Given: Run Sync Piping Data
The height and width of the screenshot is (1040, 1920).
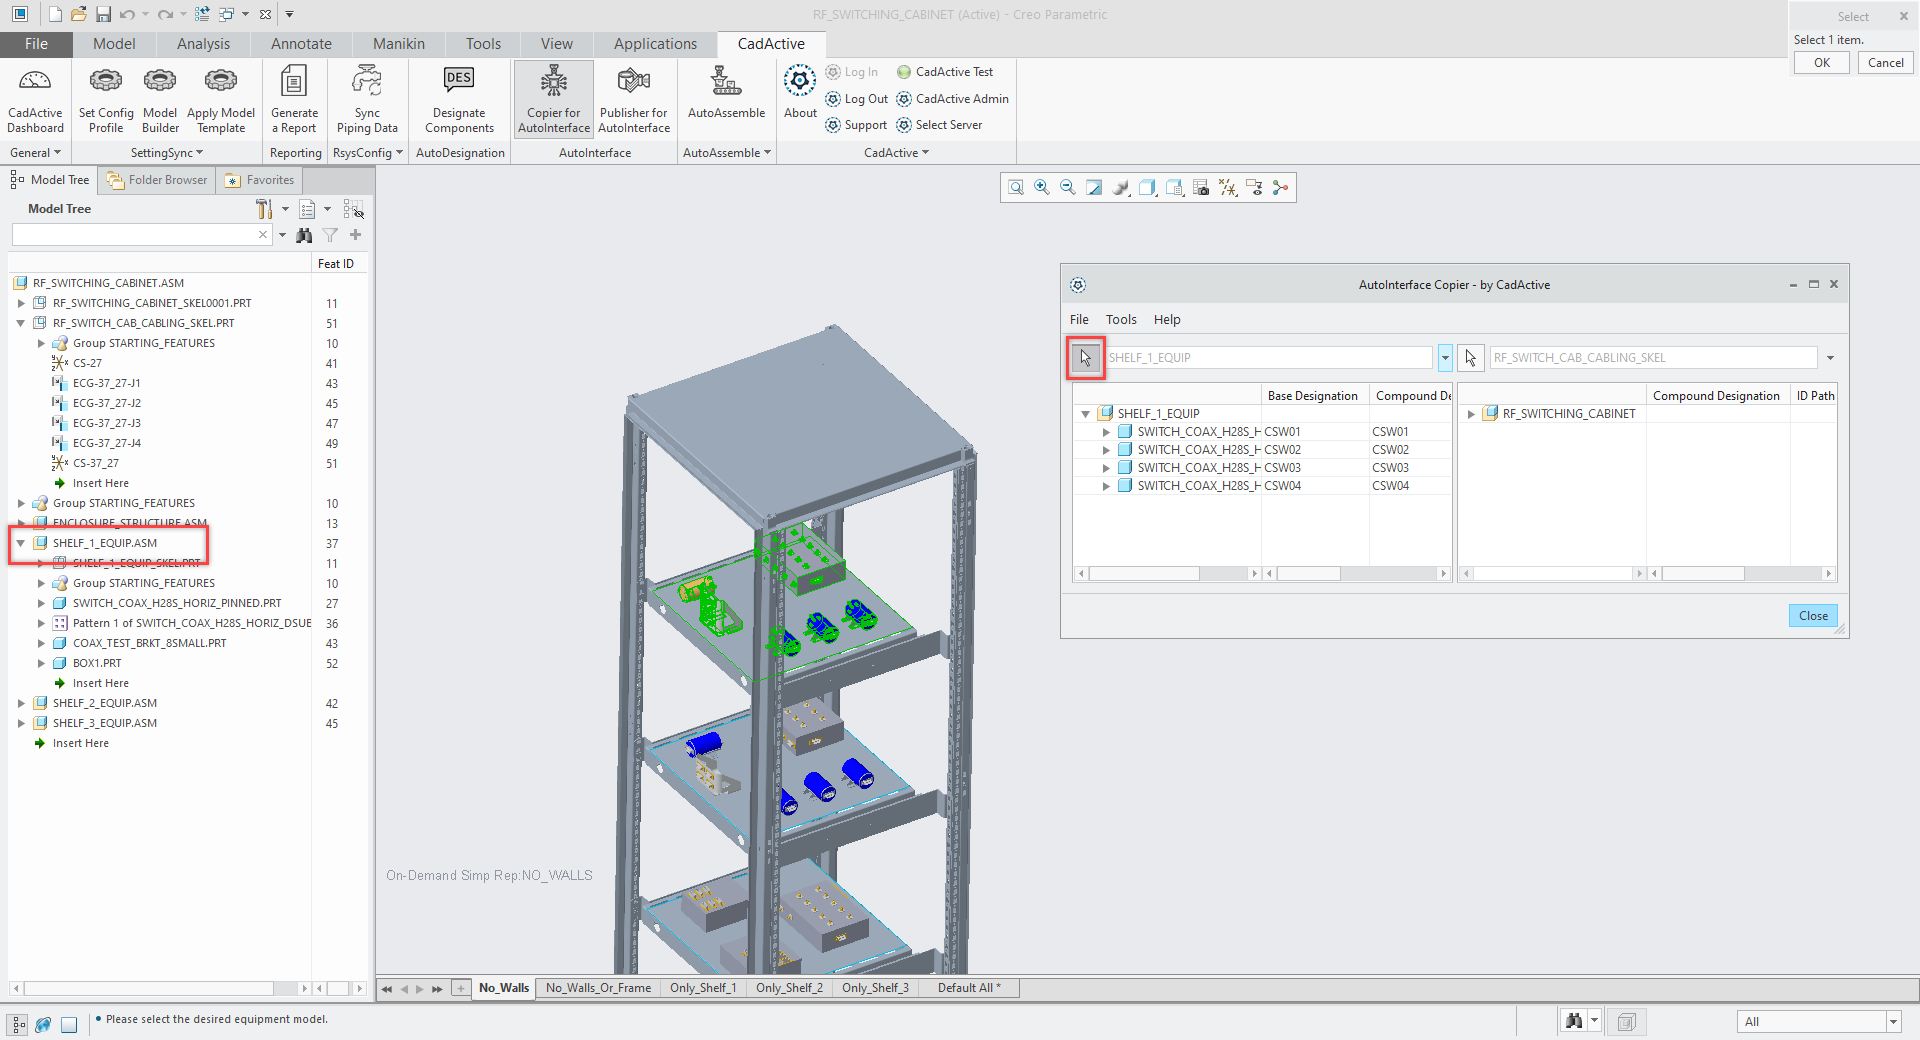Looking at the screenshot, I should (367, 99).
